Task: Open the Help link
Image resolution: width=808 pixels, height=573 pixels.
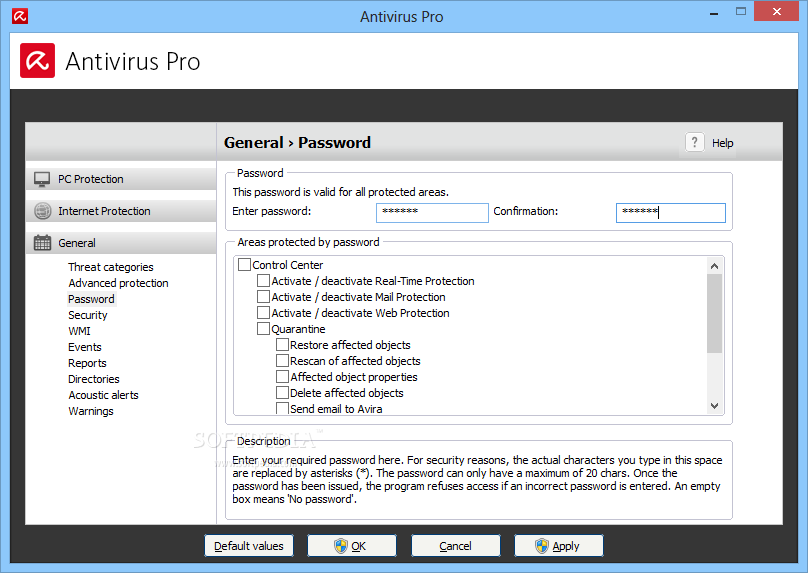Action: pos(722,143)
